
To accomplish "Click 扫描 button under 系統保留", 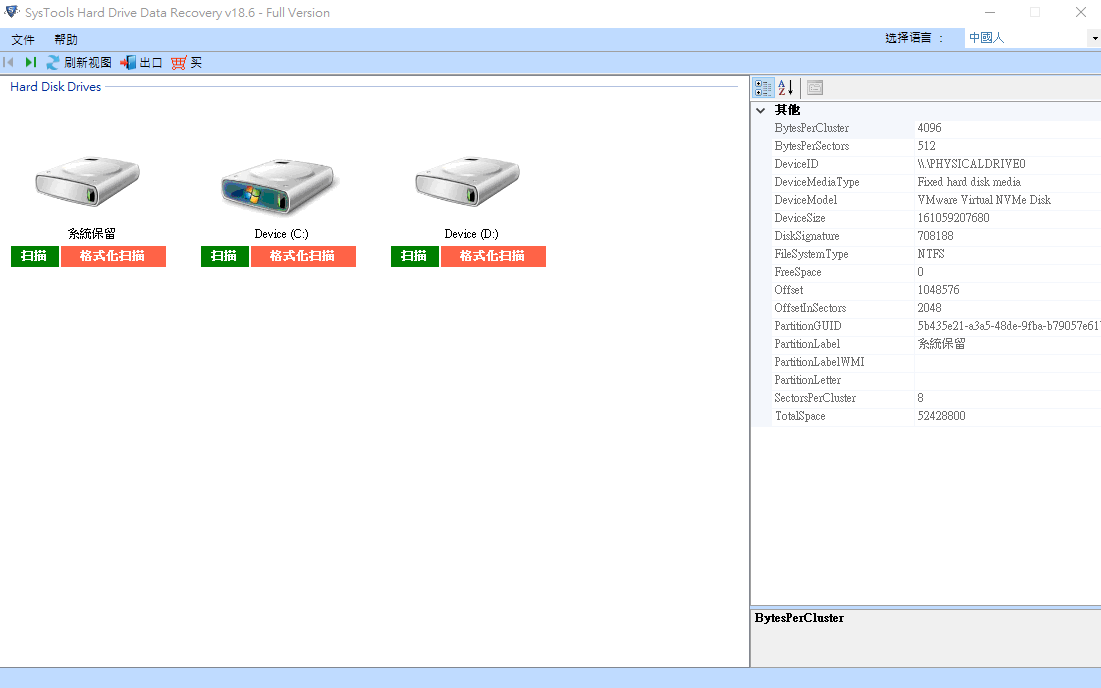I will (x=34, y=256).
